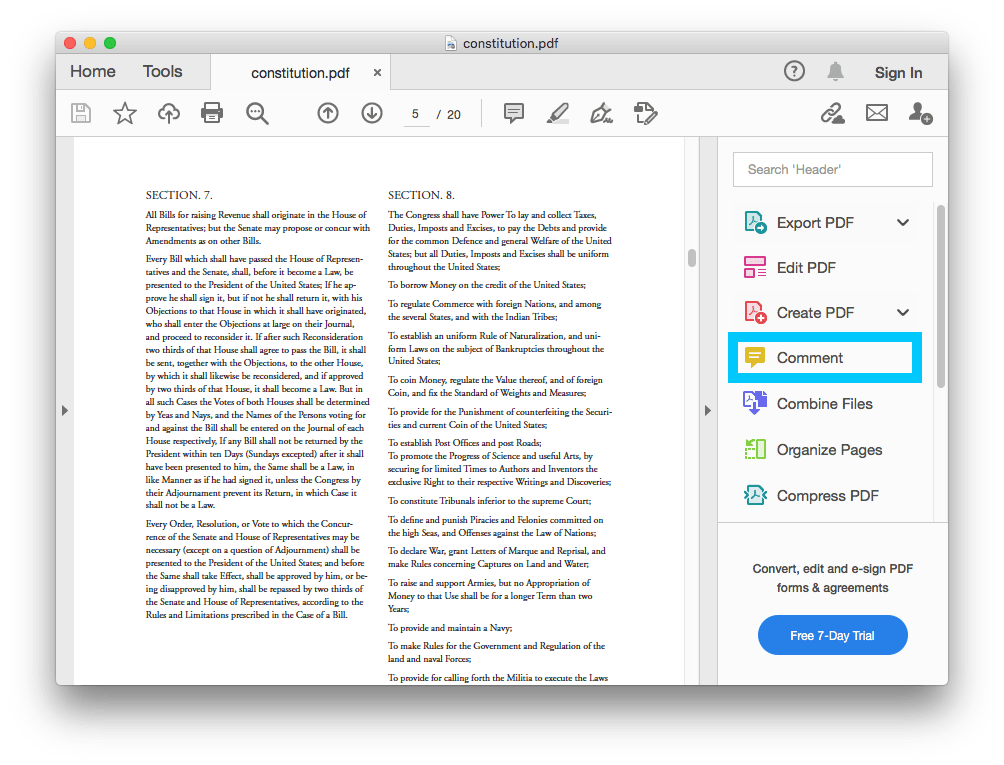Star the document as a favorite
The image size is (1004, 765).
124,113
